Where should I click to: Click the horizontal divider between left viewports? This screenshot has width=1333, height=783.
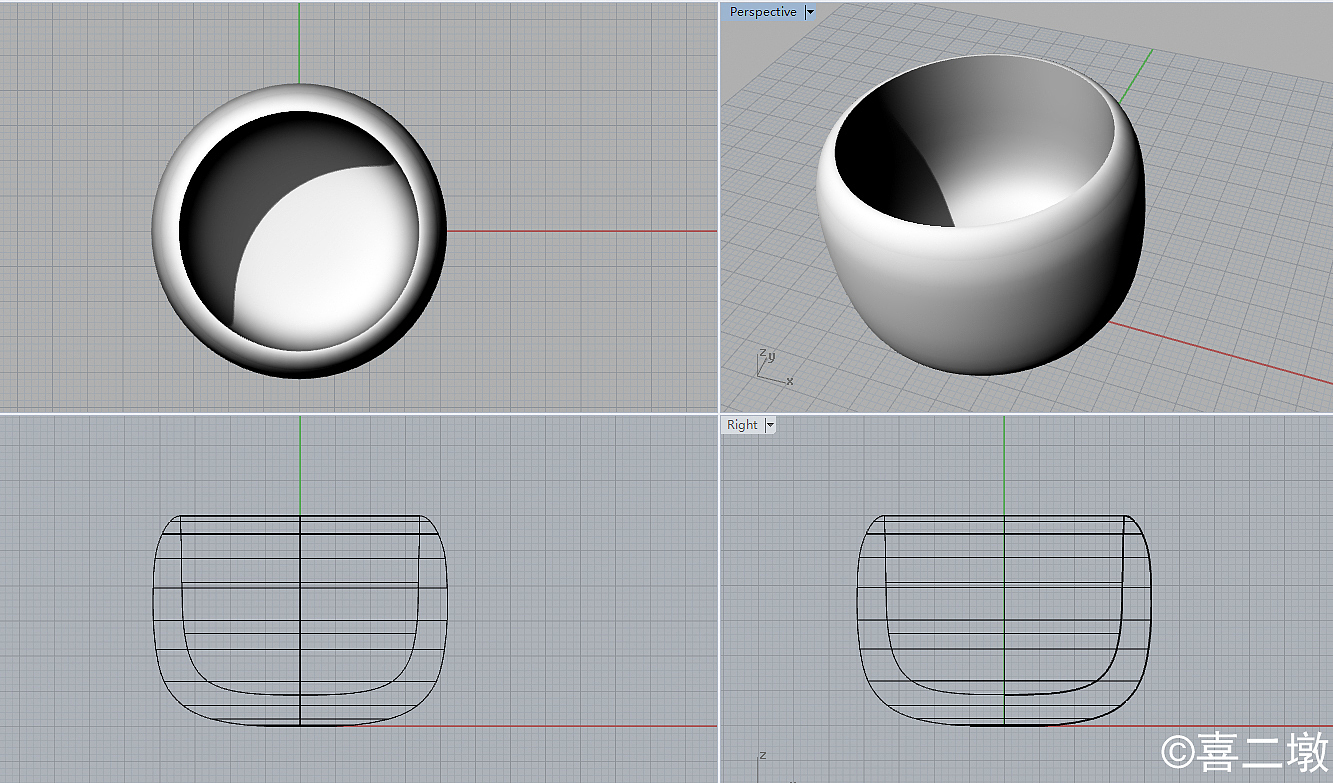coord(360,412)
